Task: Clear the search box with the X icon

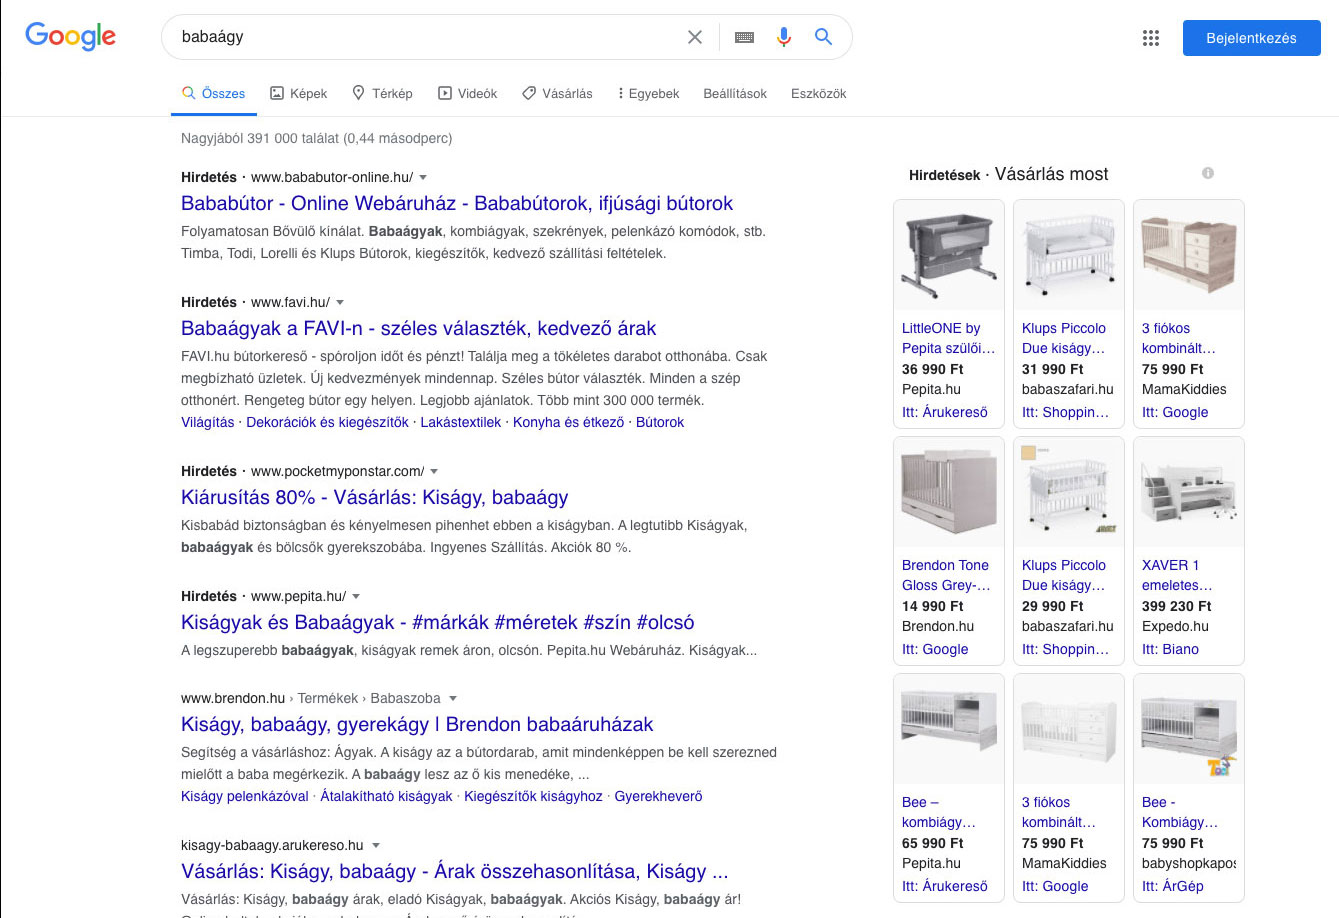Action: [695, 37]
